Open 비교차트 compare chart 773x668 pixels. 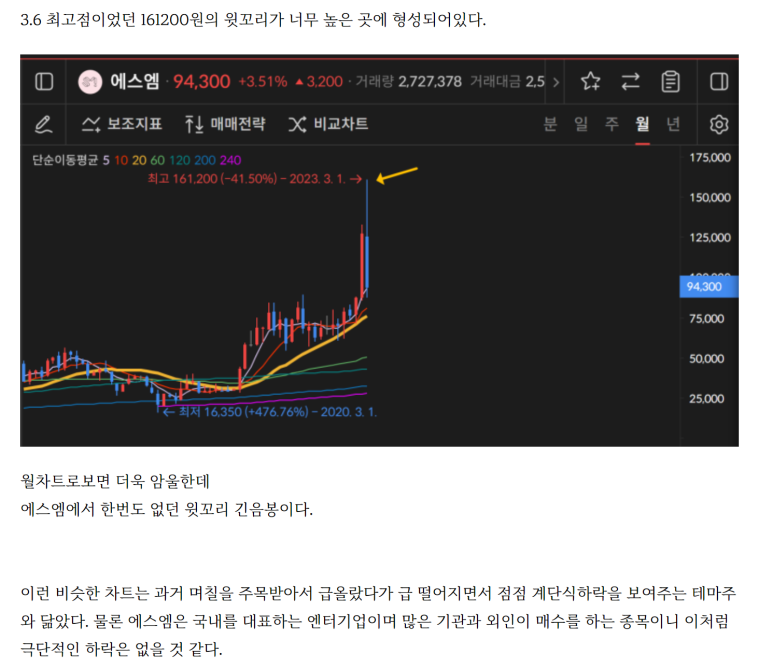[x=328, y=124]
